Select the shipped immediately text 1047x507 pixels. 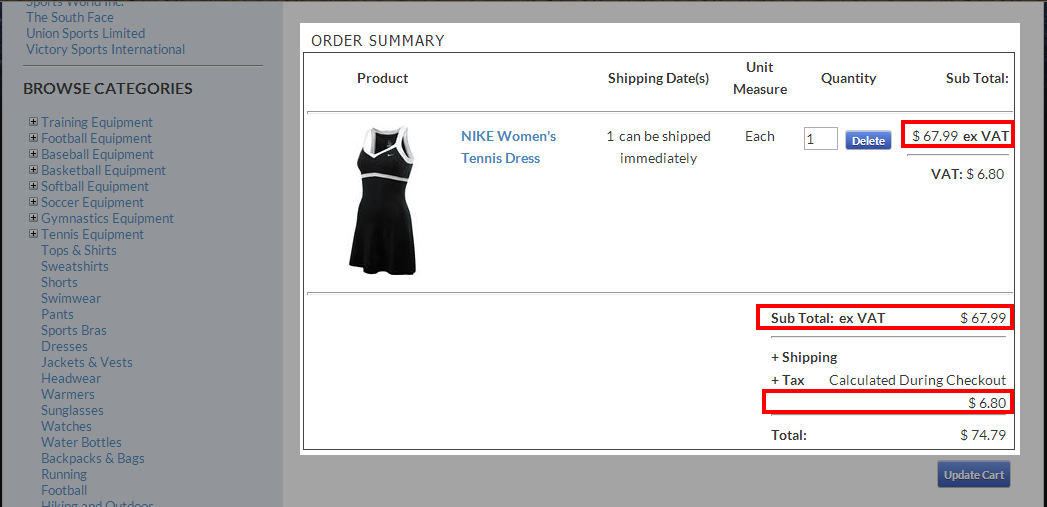click(658, 147)
